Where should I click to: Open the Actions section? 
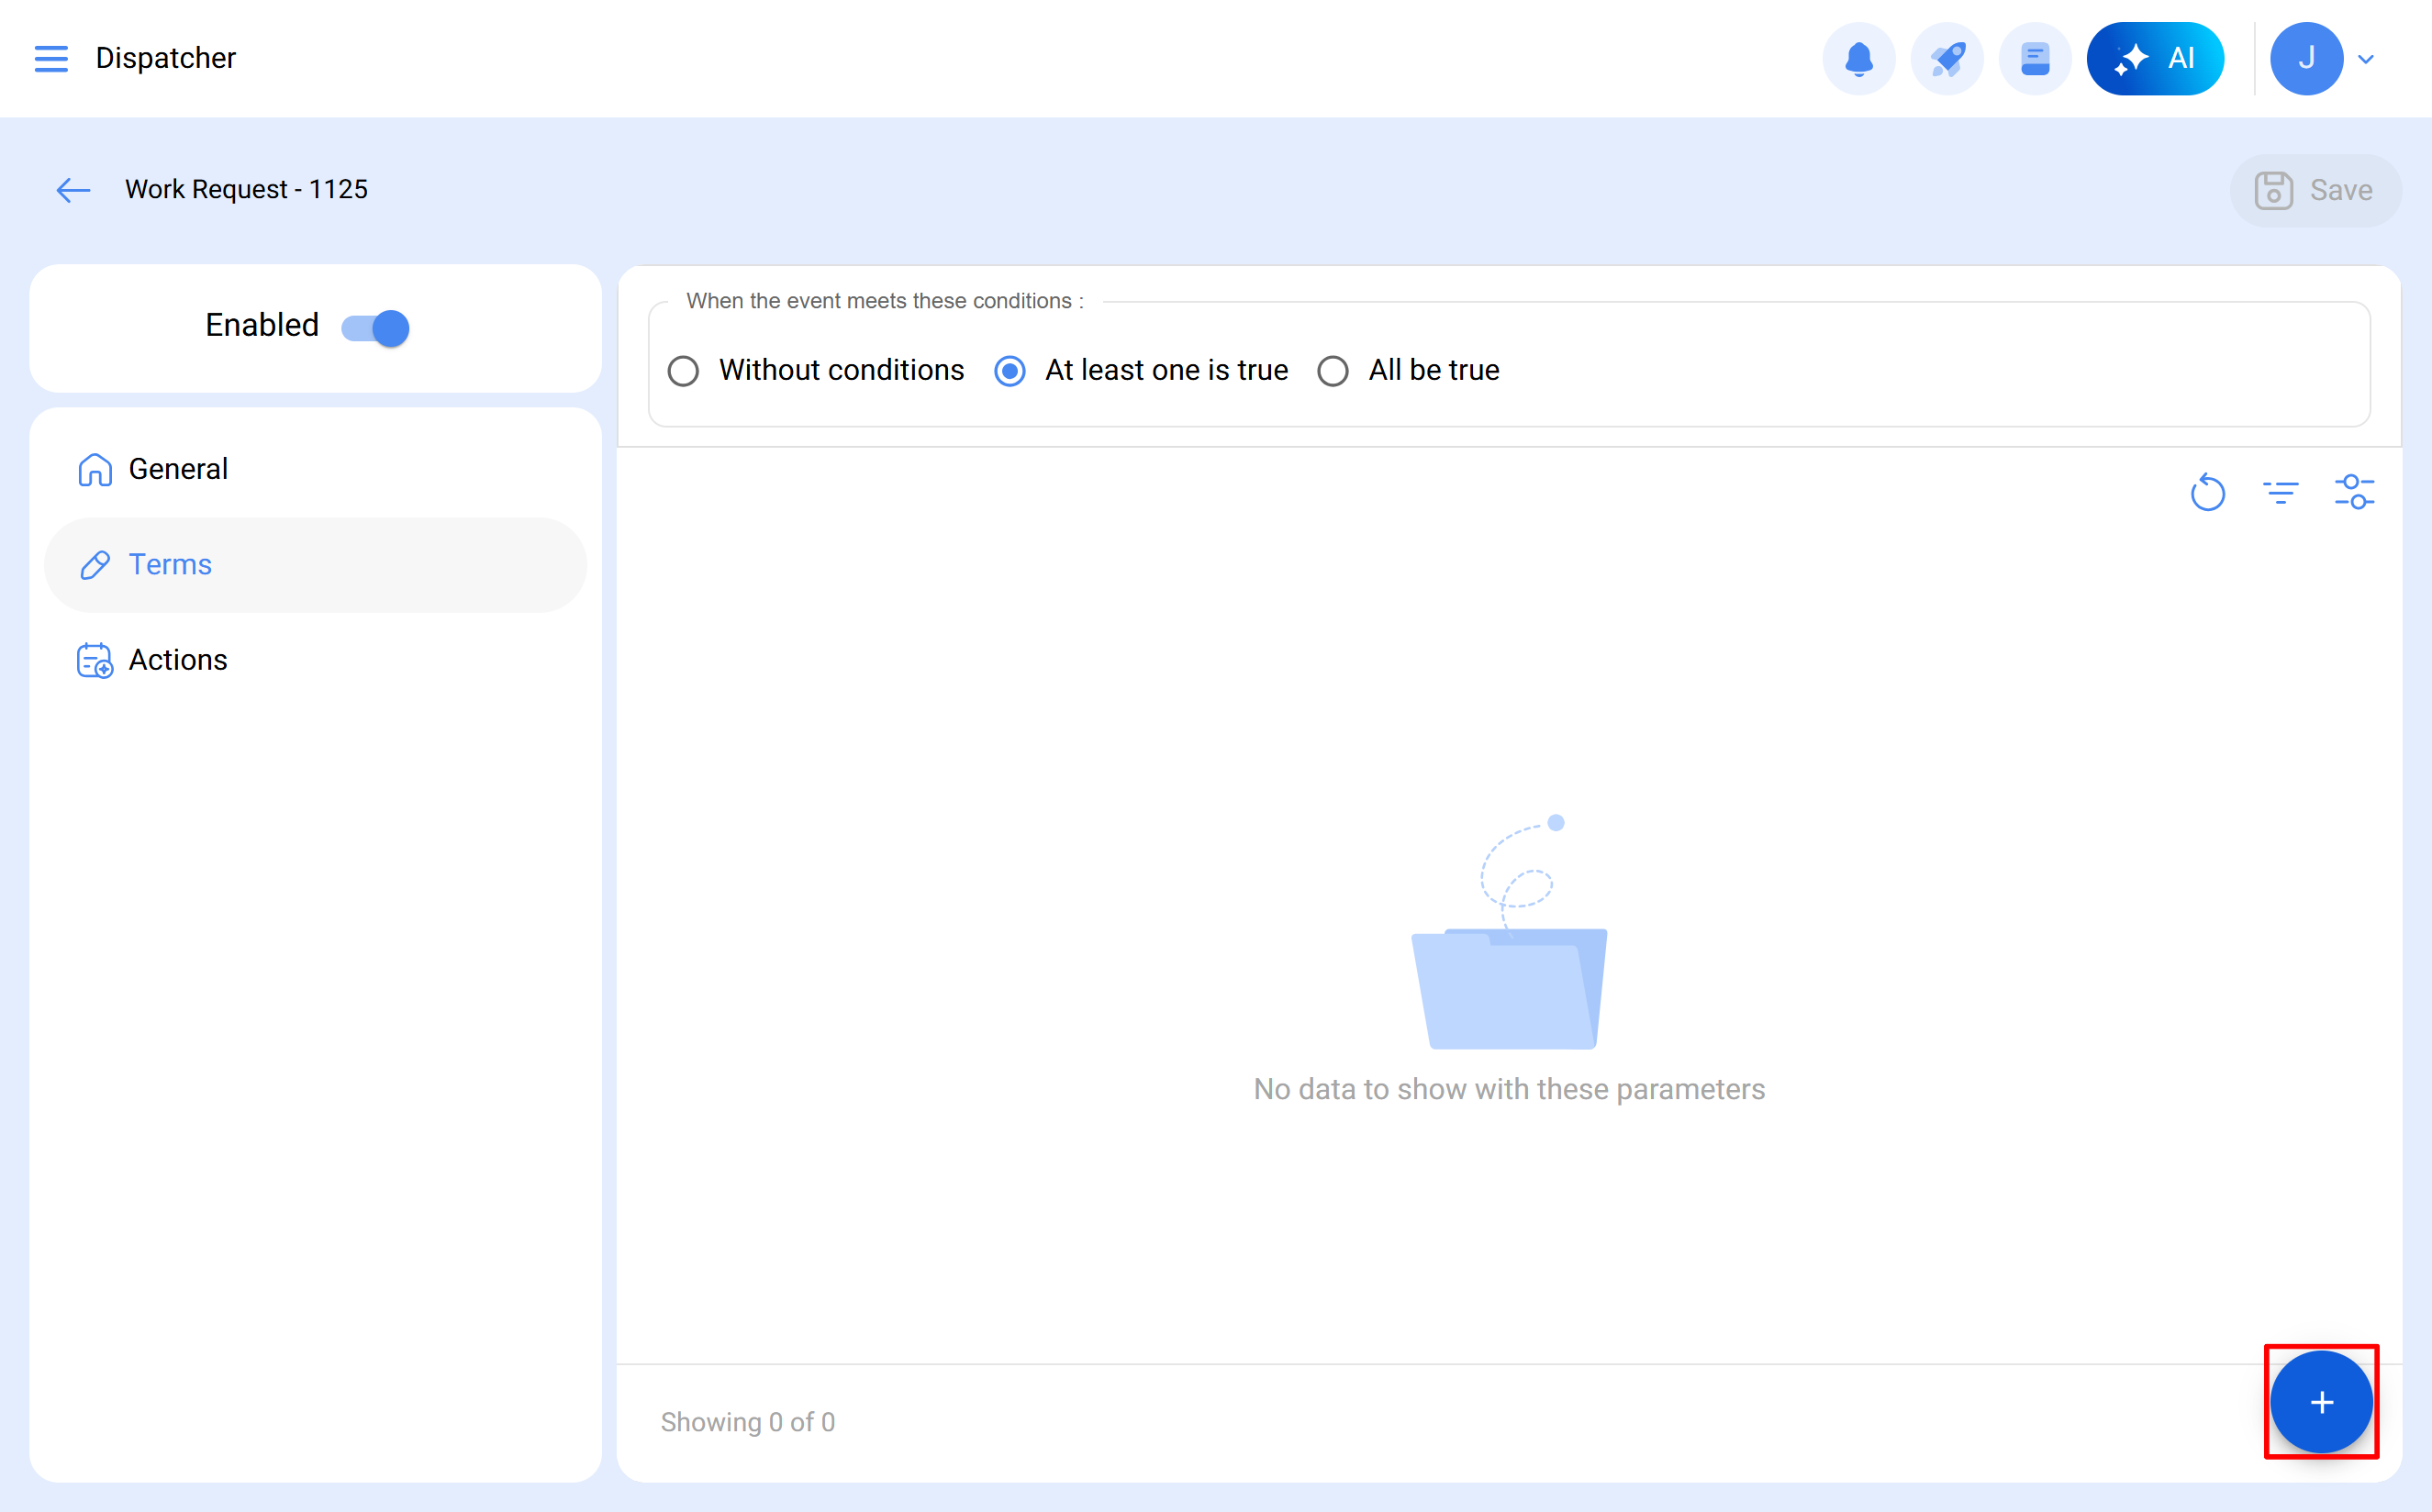coord(178,660)
